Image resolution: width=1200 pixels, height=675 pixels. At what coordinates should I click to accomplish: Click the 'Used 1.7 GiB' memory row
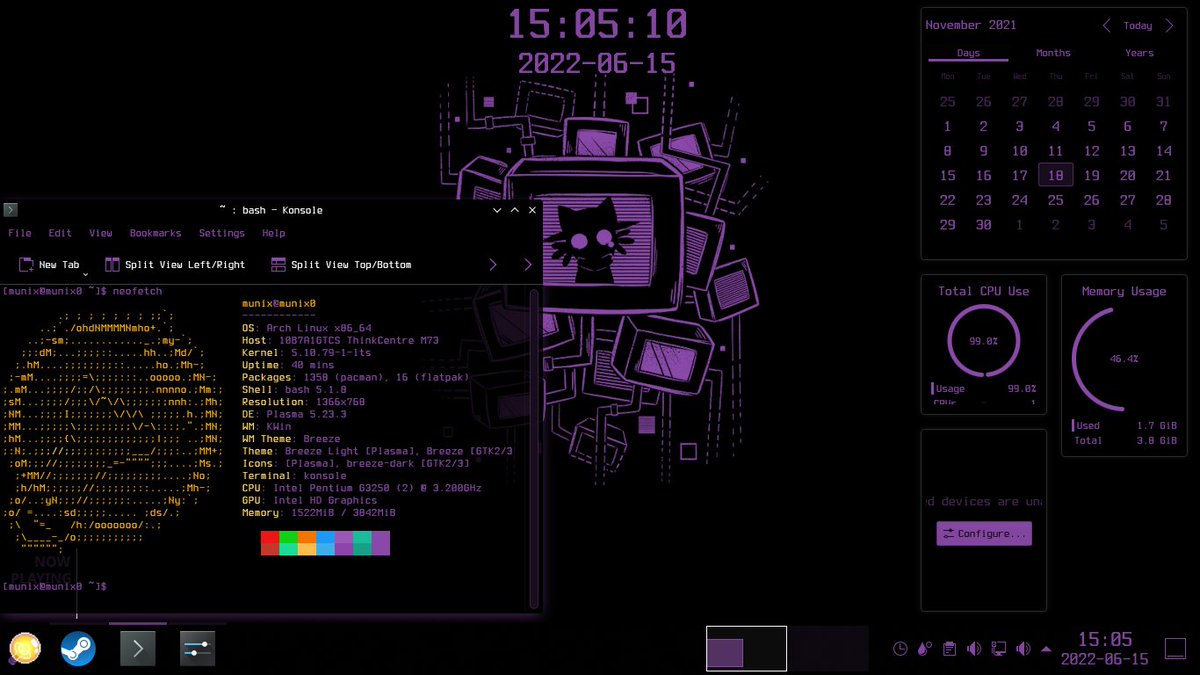tap(1124, 426)
